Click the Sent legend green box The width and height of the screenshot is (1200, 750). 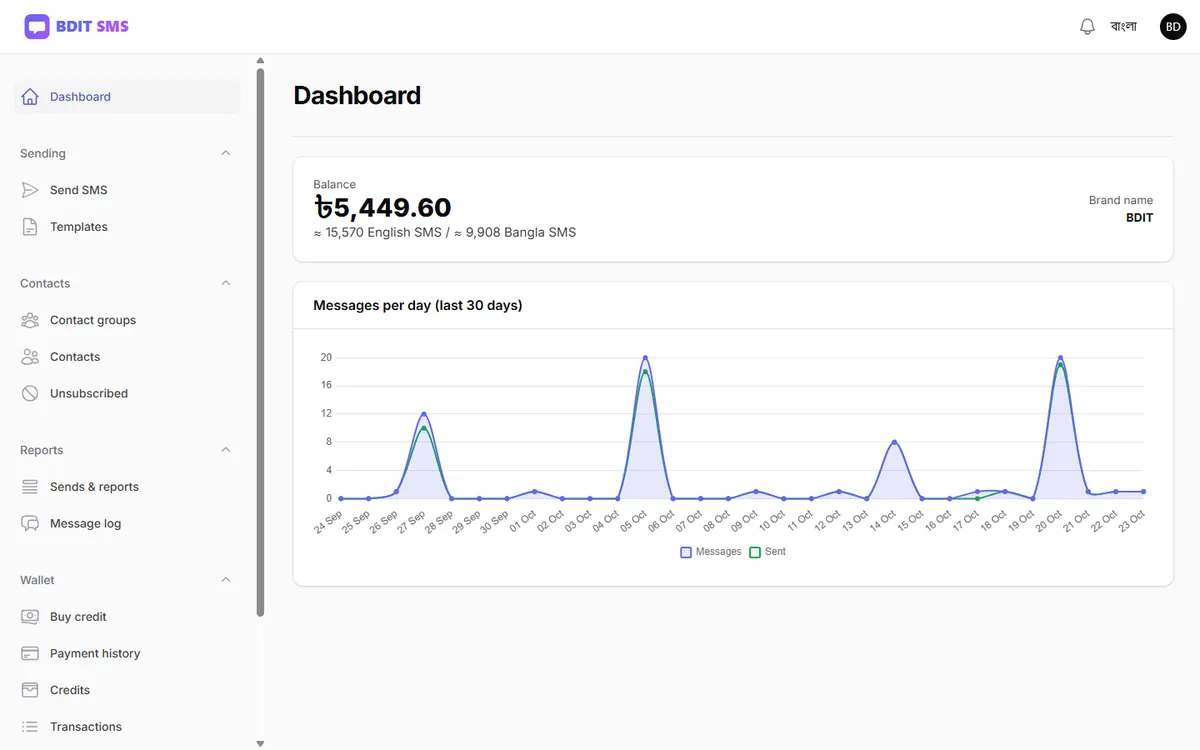755,552
